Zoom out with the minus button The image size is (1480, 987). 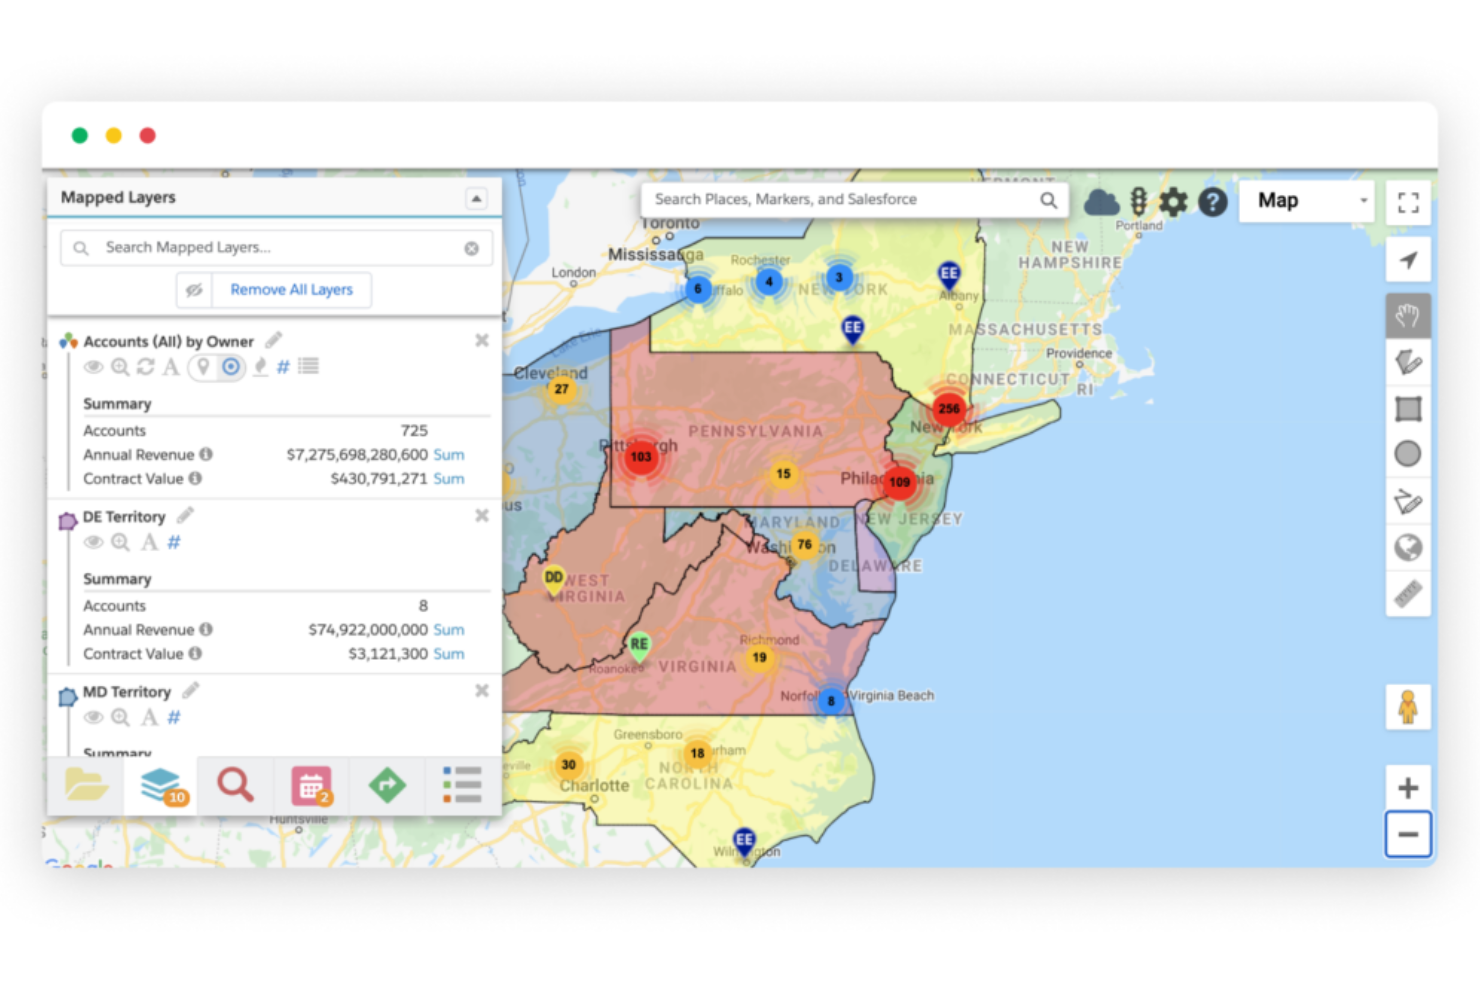click(1407, 834)
